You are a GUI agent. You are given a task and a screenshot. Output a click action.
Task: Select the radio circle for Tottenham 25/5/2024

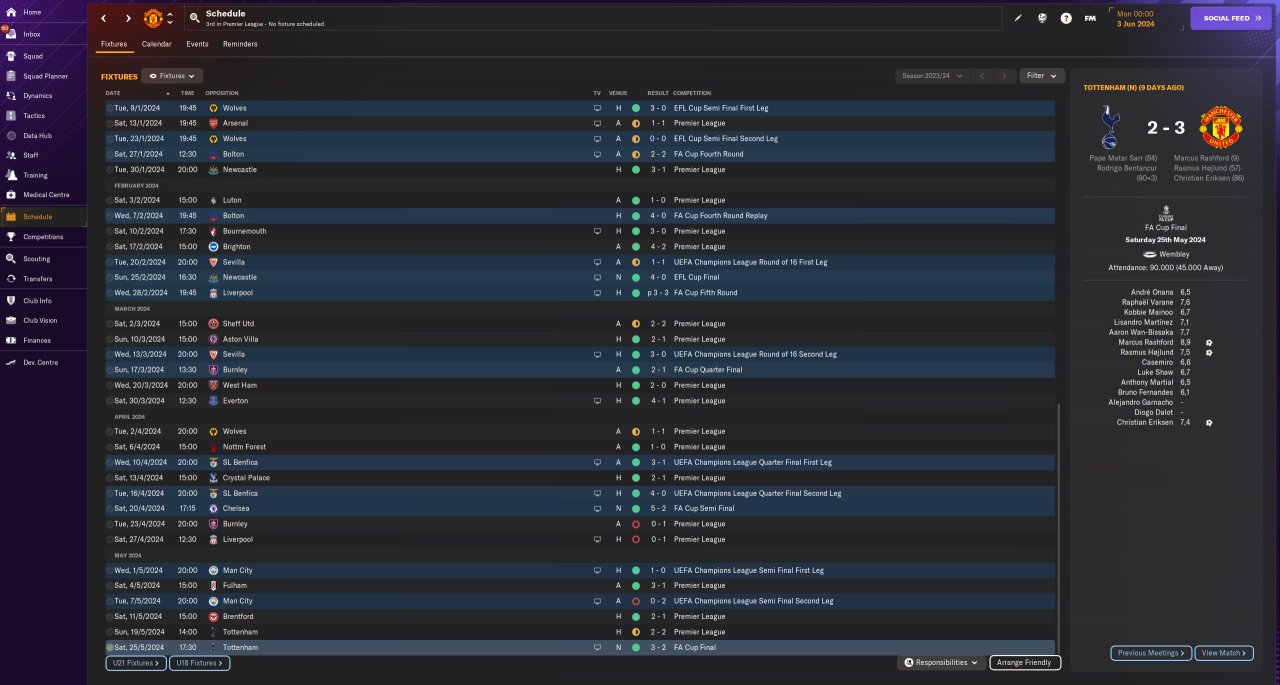(x=110, y=648)
